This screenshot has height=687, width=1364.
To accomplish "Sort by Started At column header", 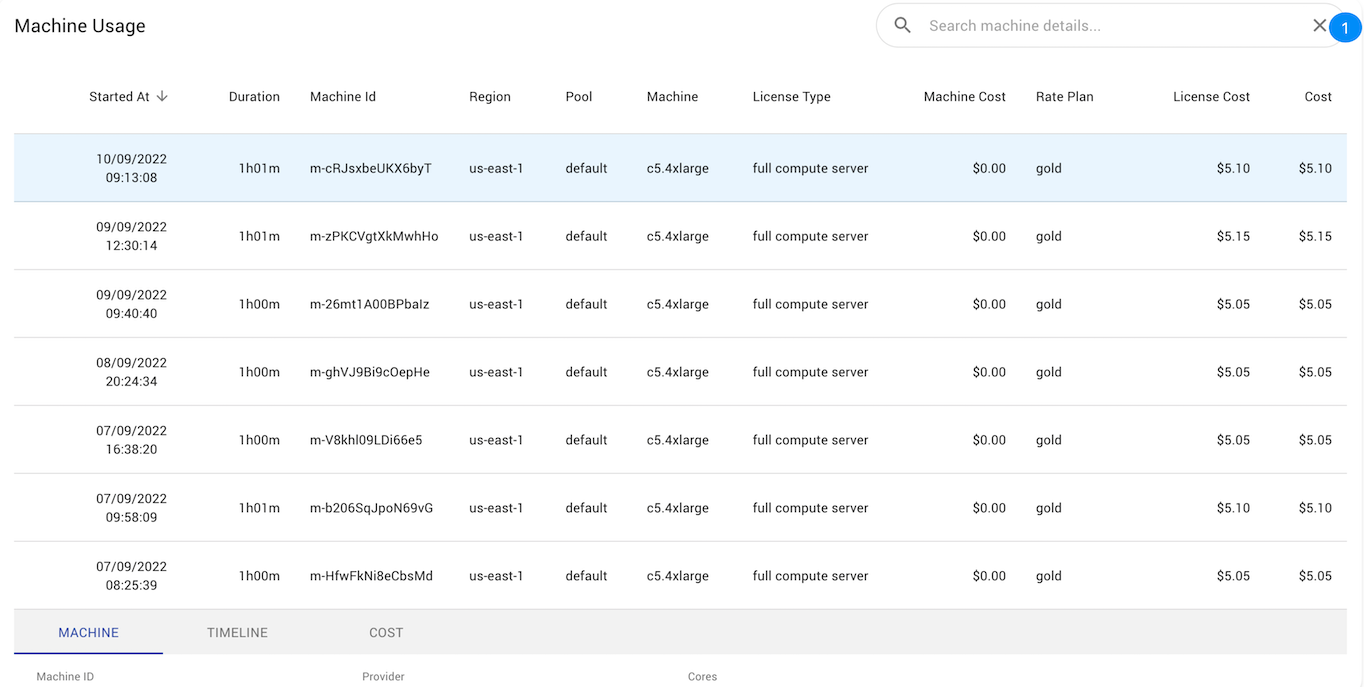I will coord(119,97).
